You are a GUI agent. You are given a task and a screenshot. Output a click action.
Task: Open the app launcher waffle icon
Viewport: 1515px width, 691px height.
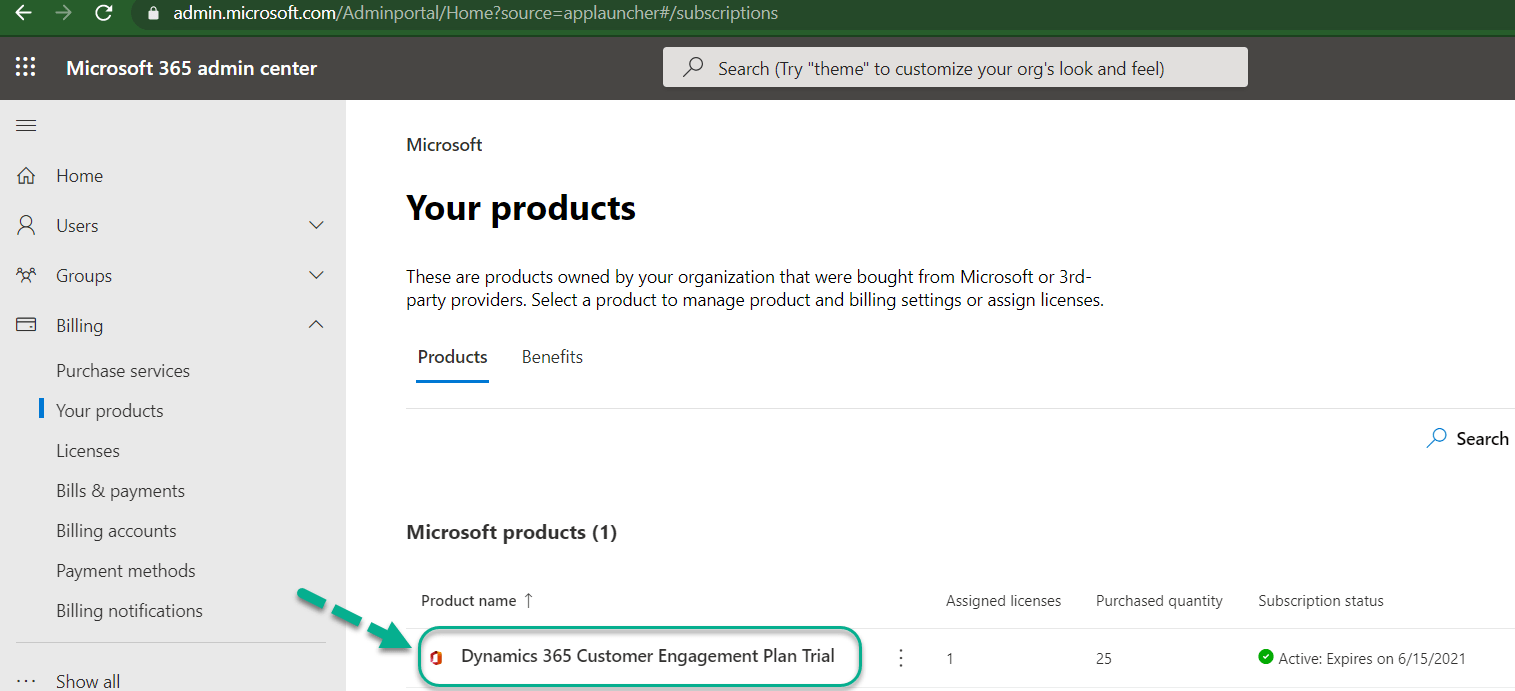coord(26,68)
